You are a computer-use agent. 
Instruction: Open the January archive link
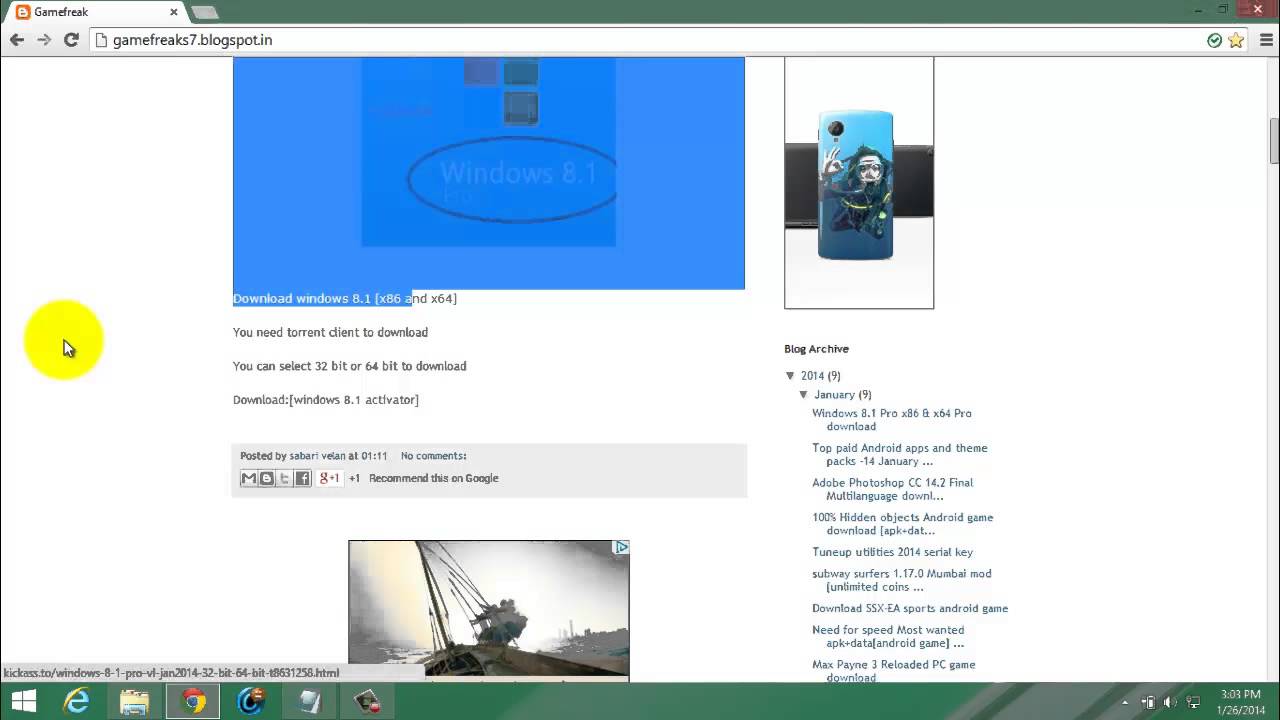(x=834, y=394)
